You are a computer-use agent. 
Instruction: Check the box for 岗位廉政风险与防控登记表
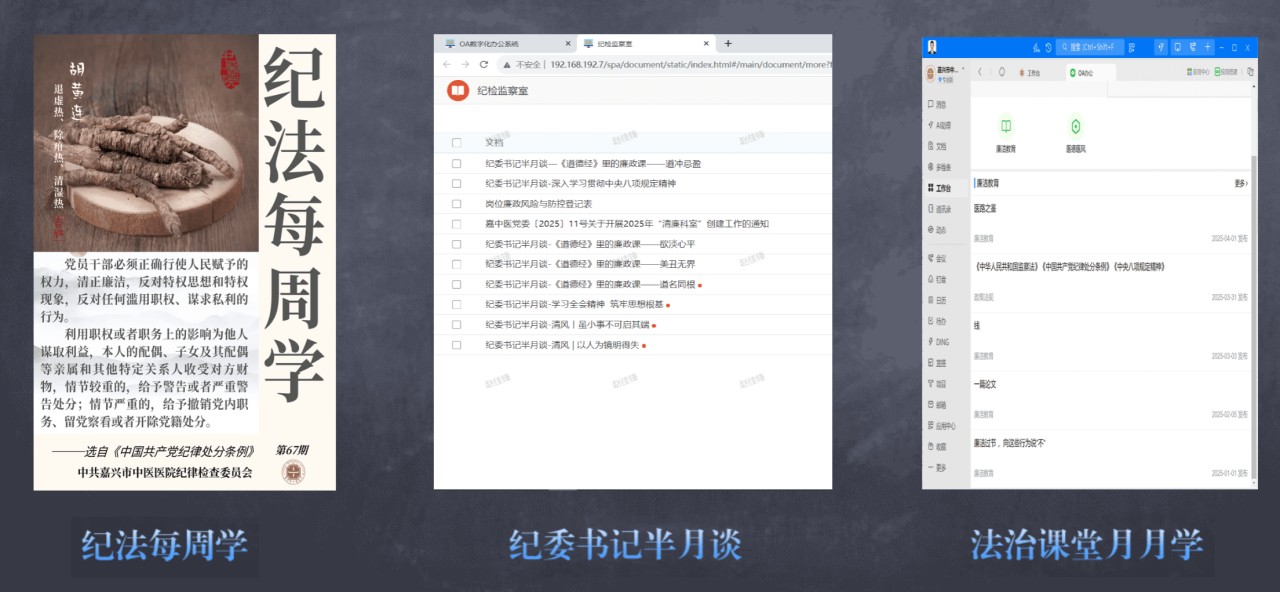457,204
